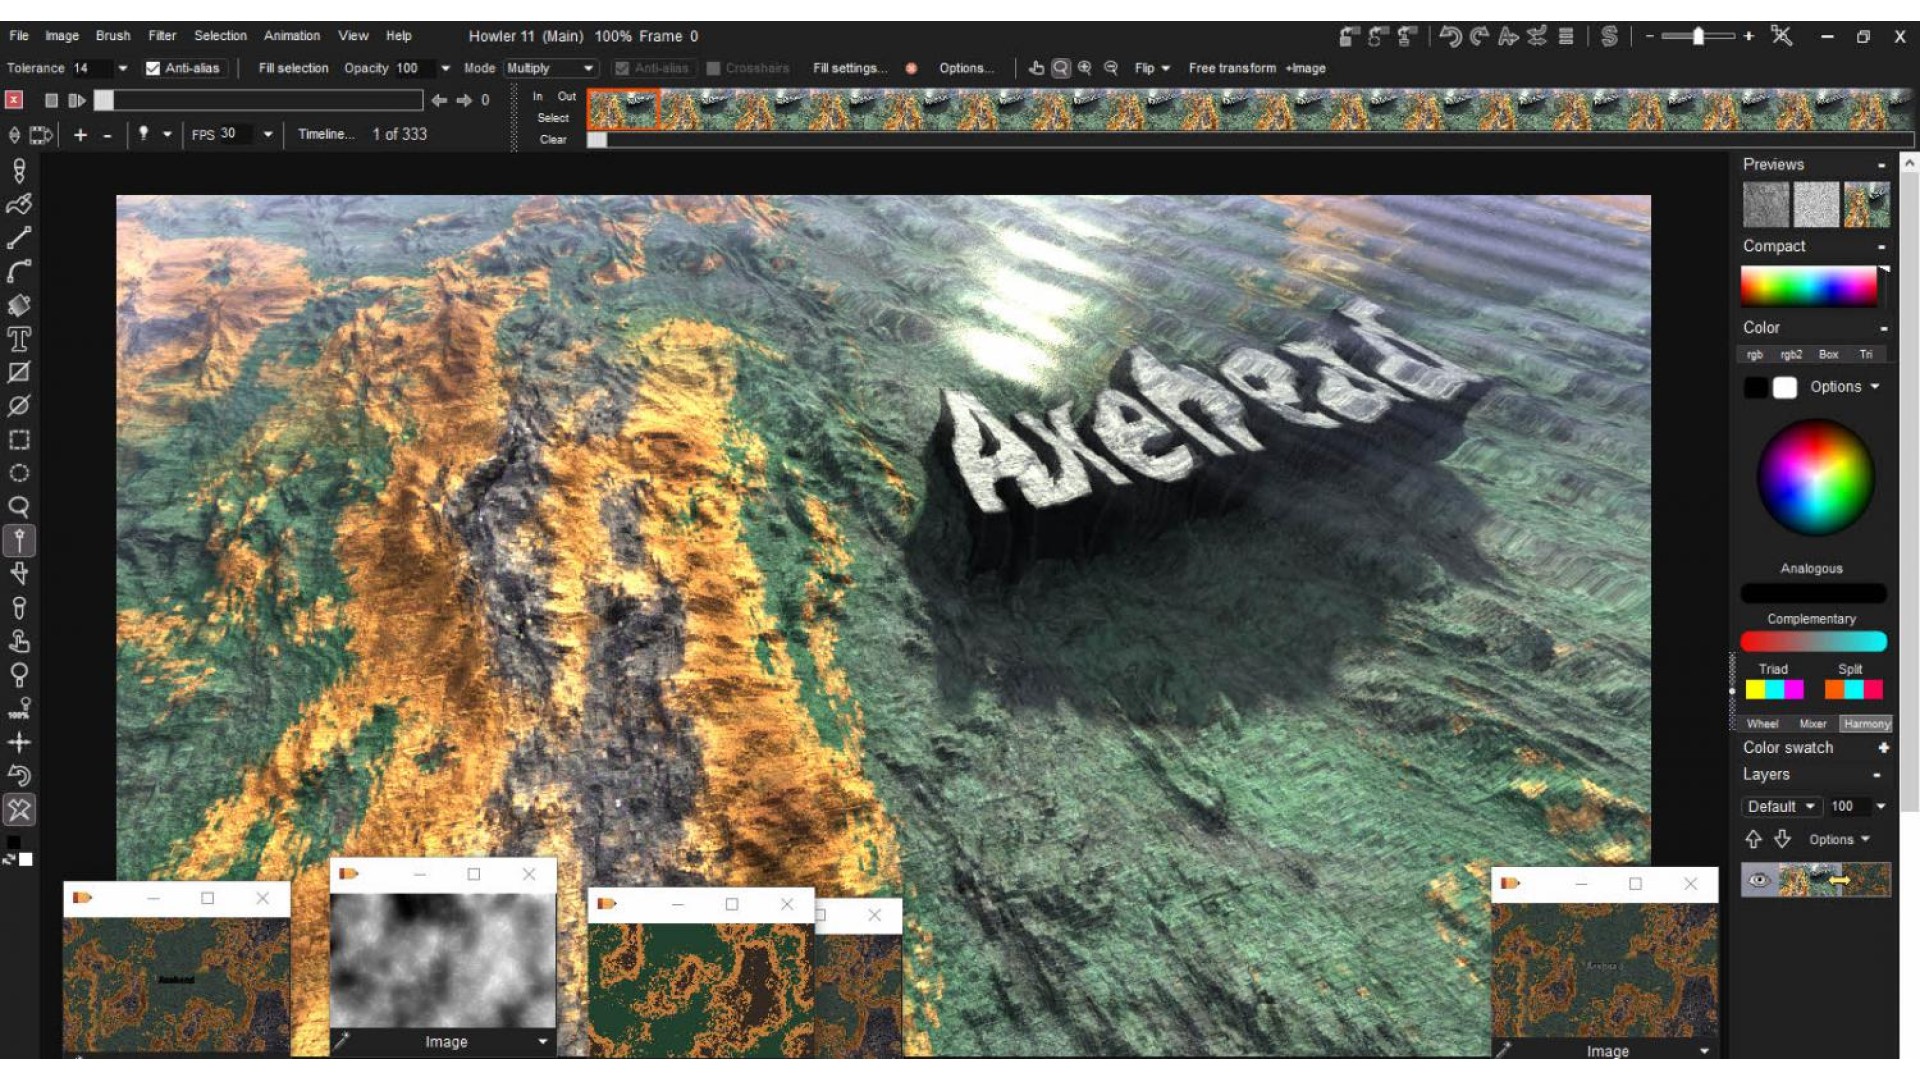The height and width of the screenshot is (1080, 1920).
Task: Click the red fill settings indicator
Action: (x=911, y=68)
